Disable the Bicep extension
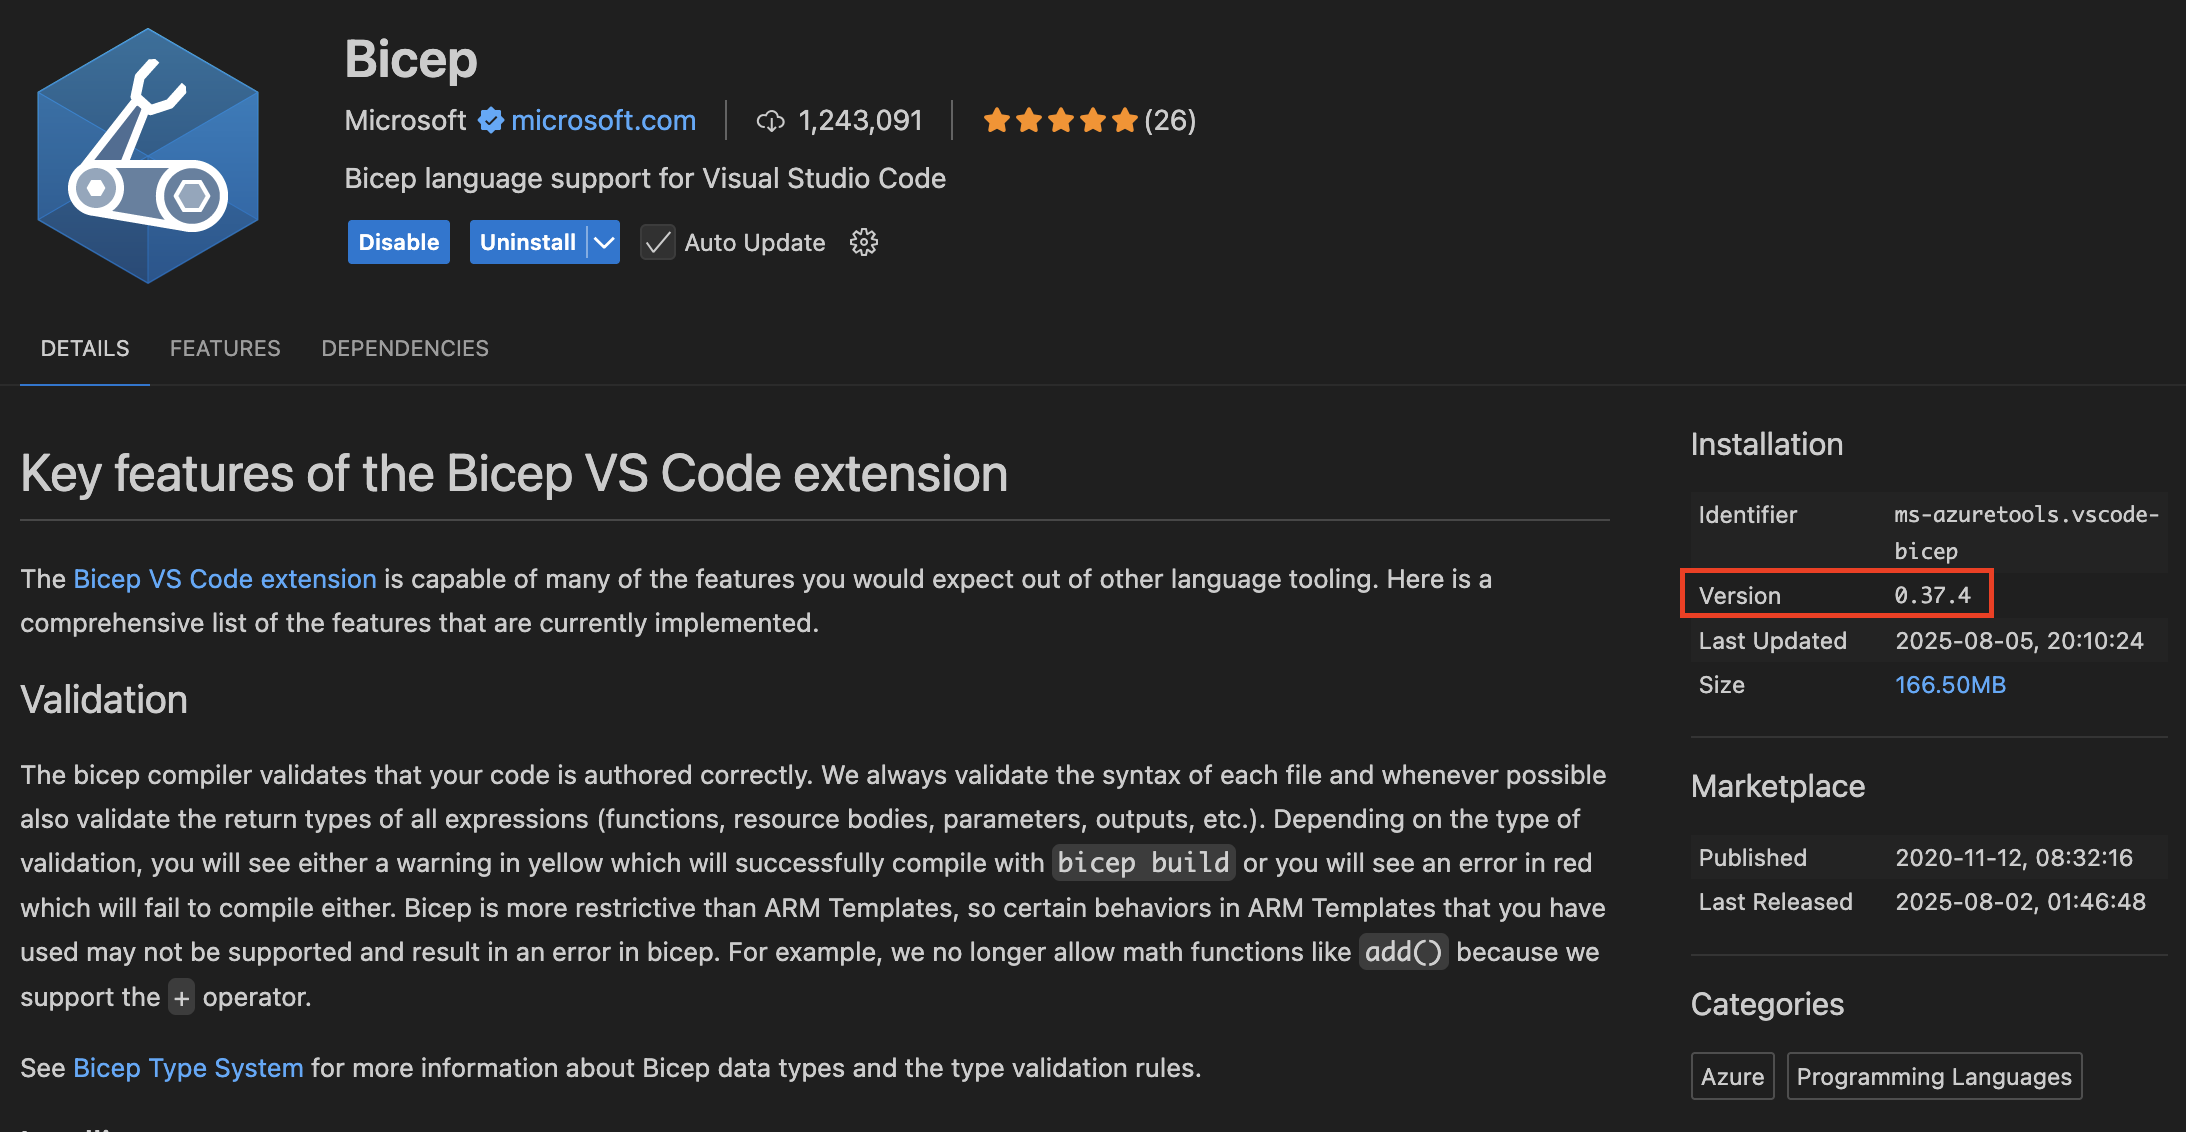 [x=398, y=241]
